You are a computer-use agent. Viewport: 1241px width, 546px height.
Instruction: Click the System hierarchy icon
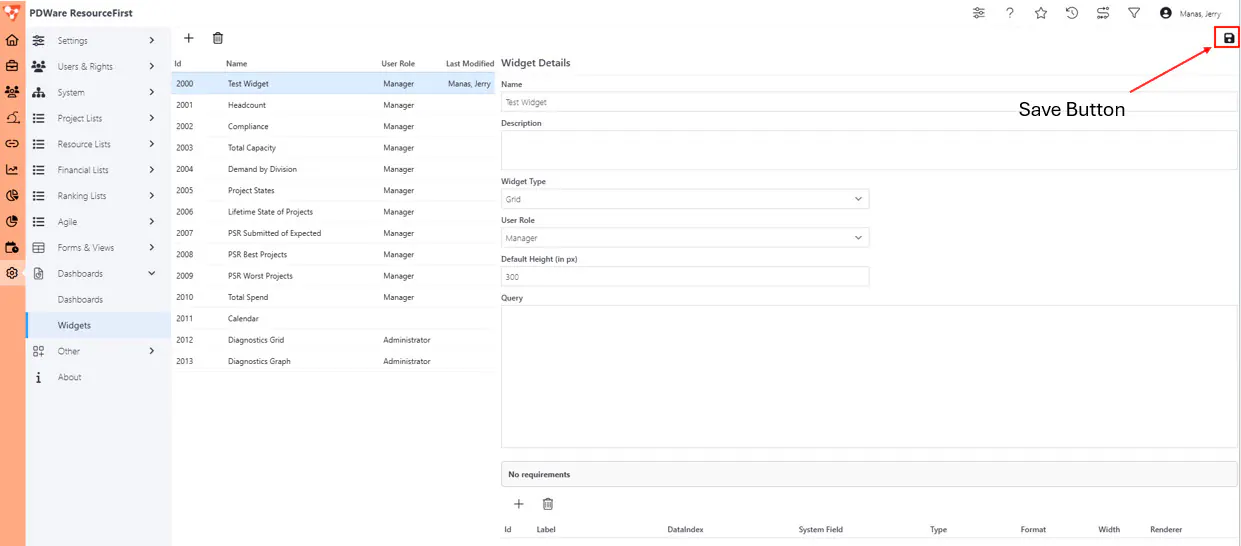(x=38, y=92)
